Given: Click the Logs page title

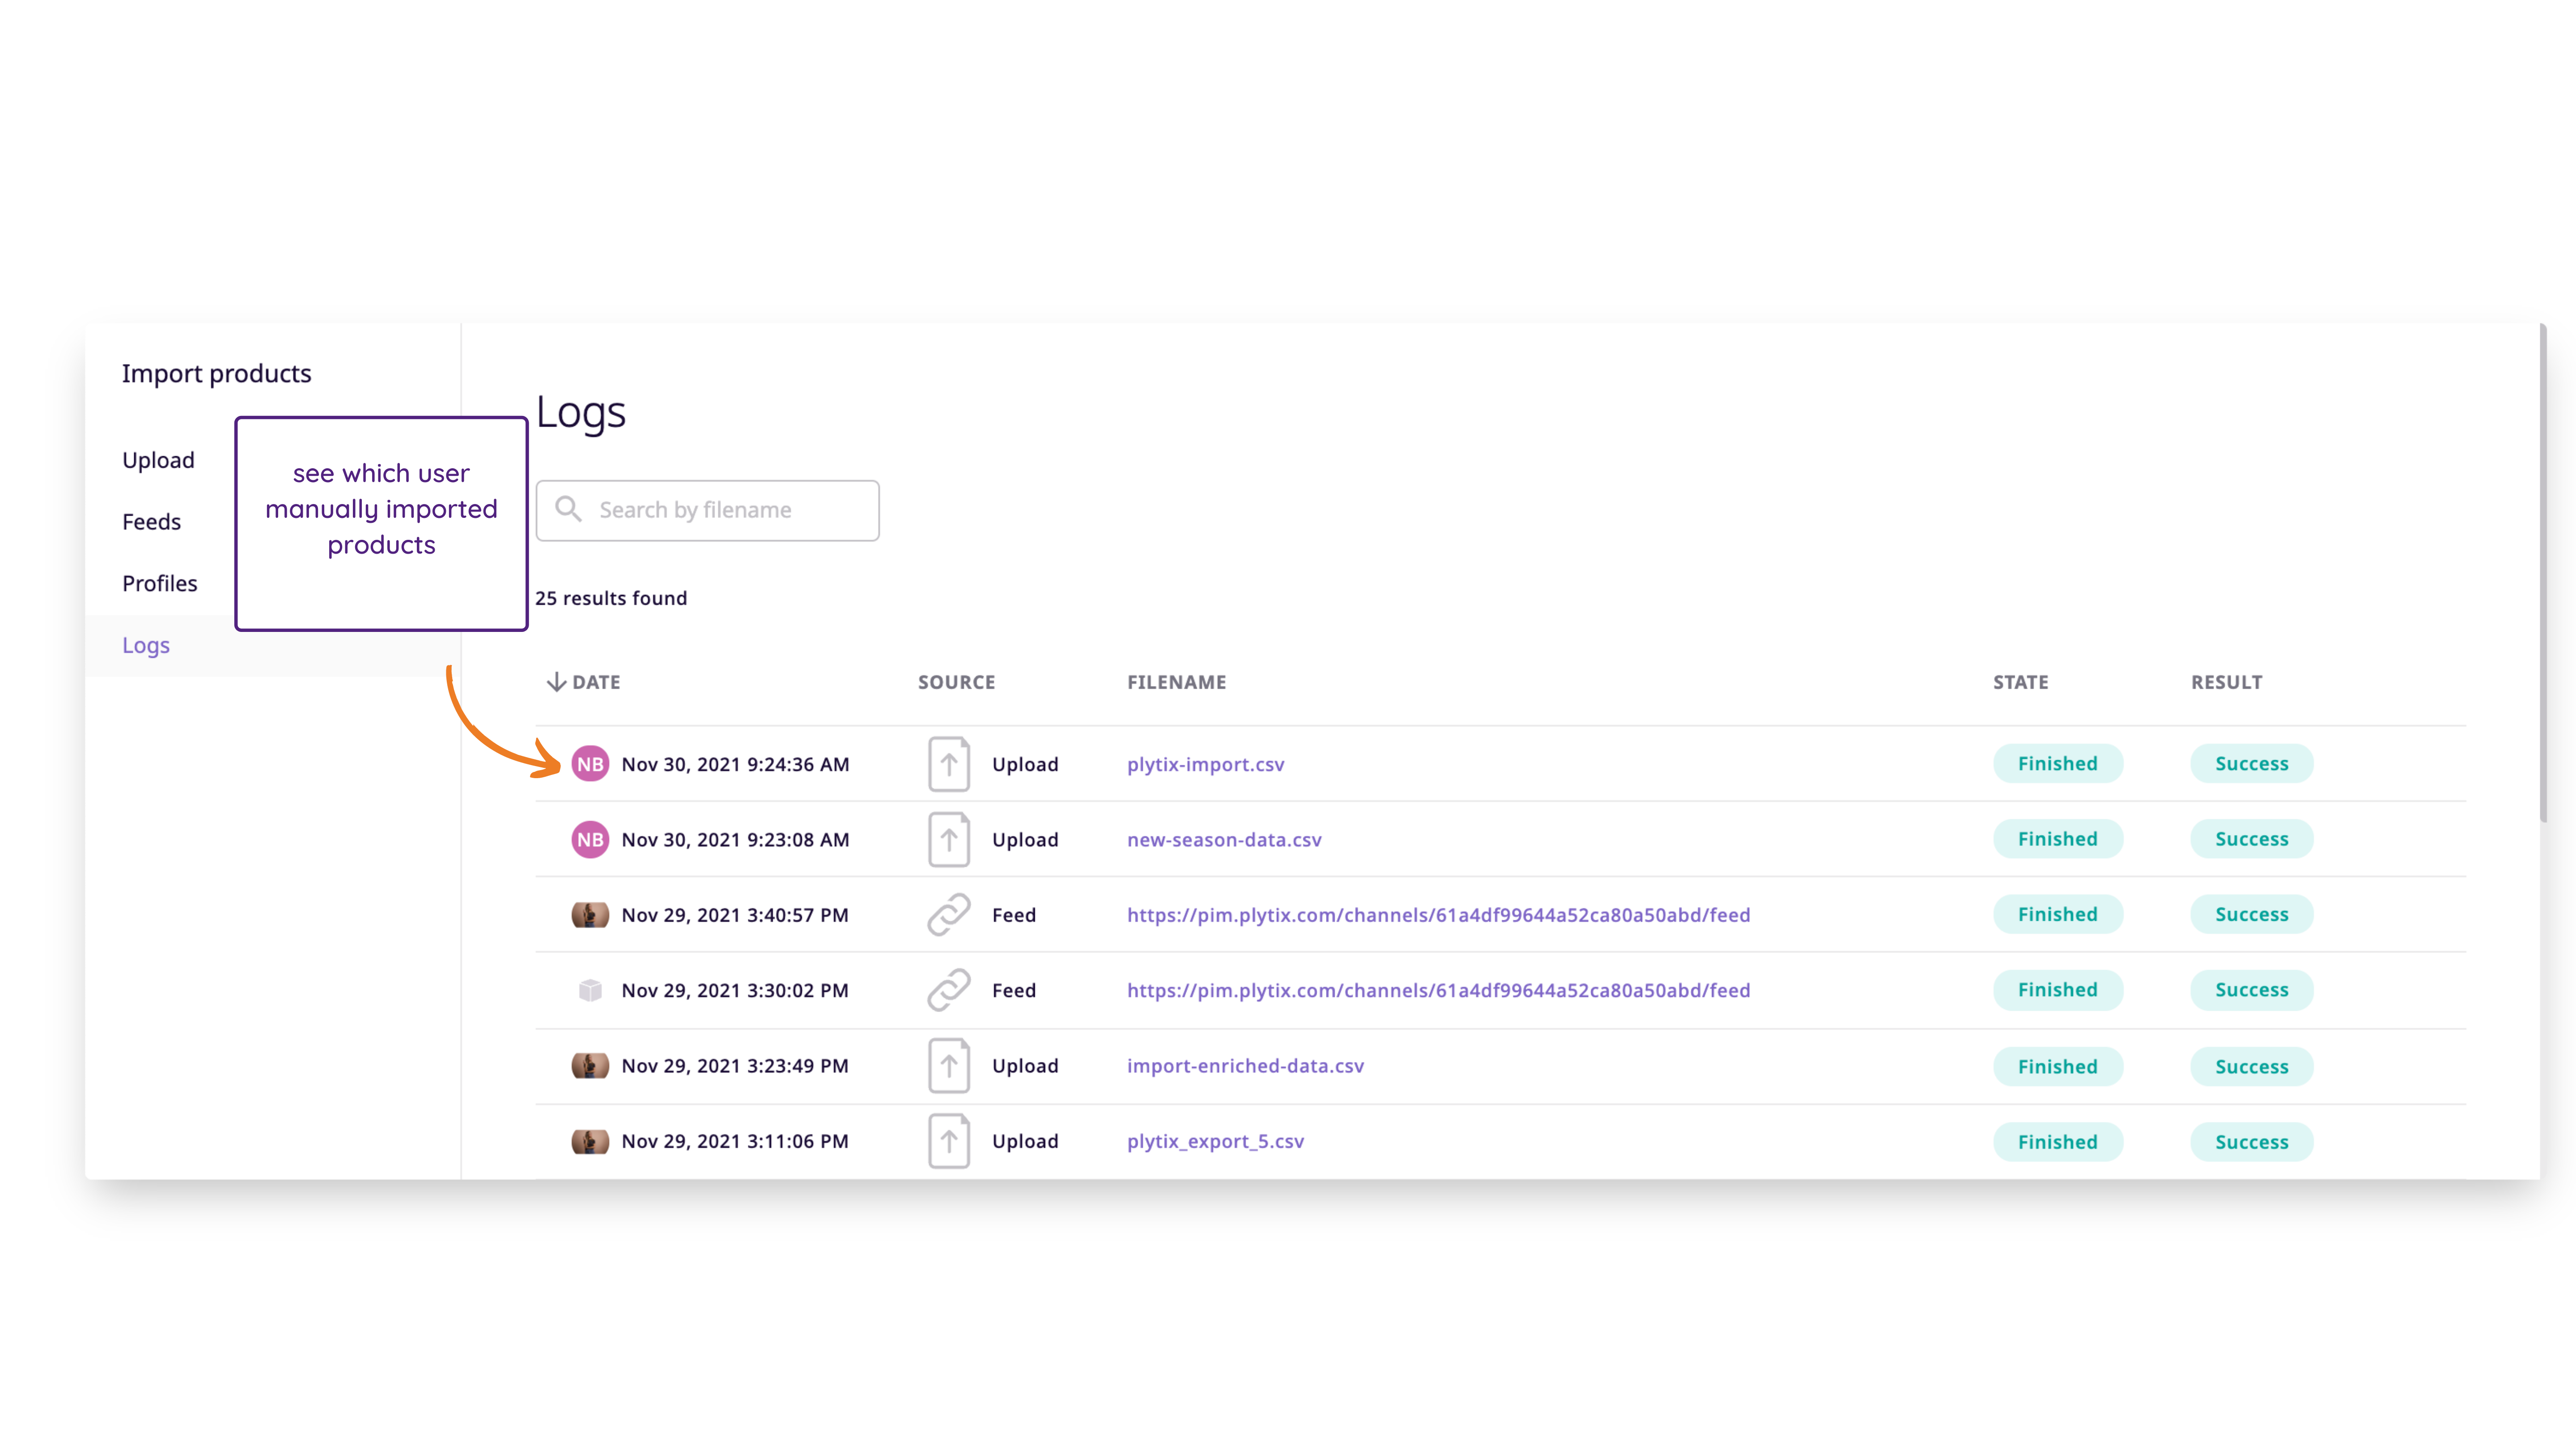Looking at the screenshot, I should 581,412.
